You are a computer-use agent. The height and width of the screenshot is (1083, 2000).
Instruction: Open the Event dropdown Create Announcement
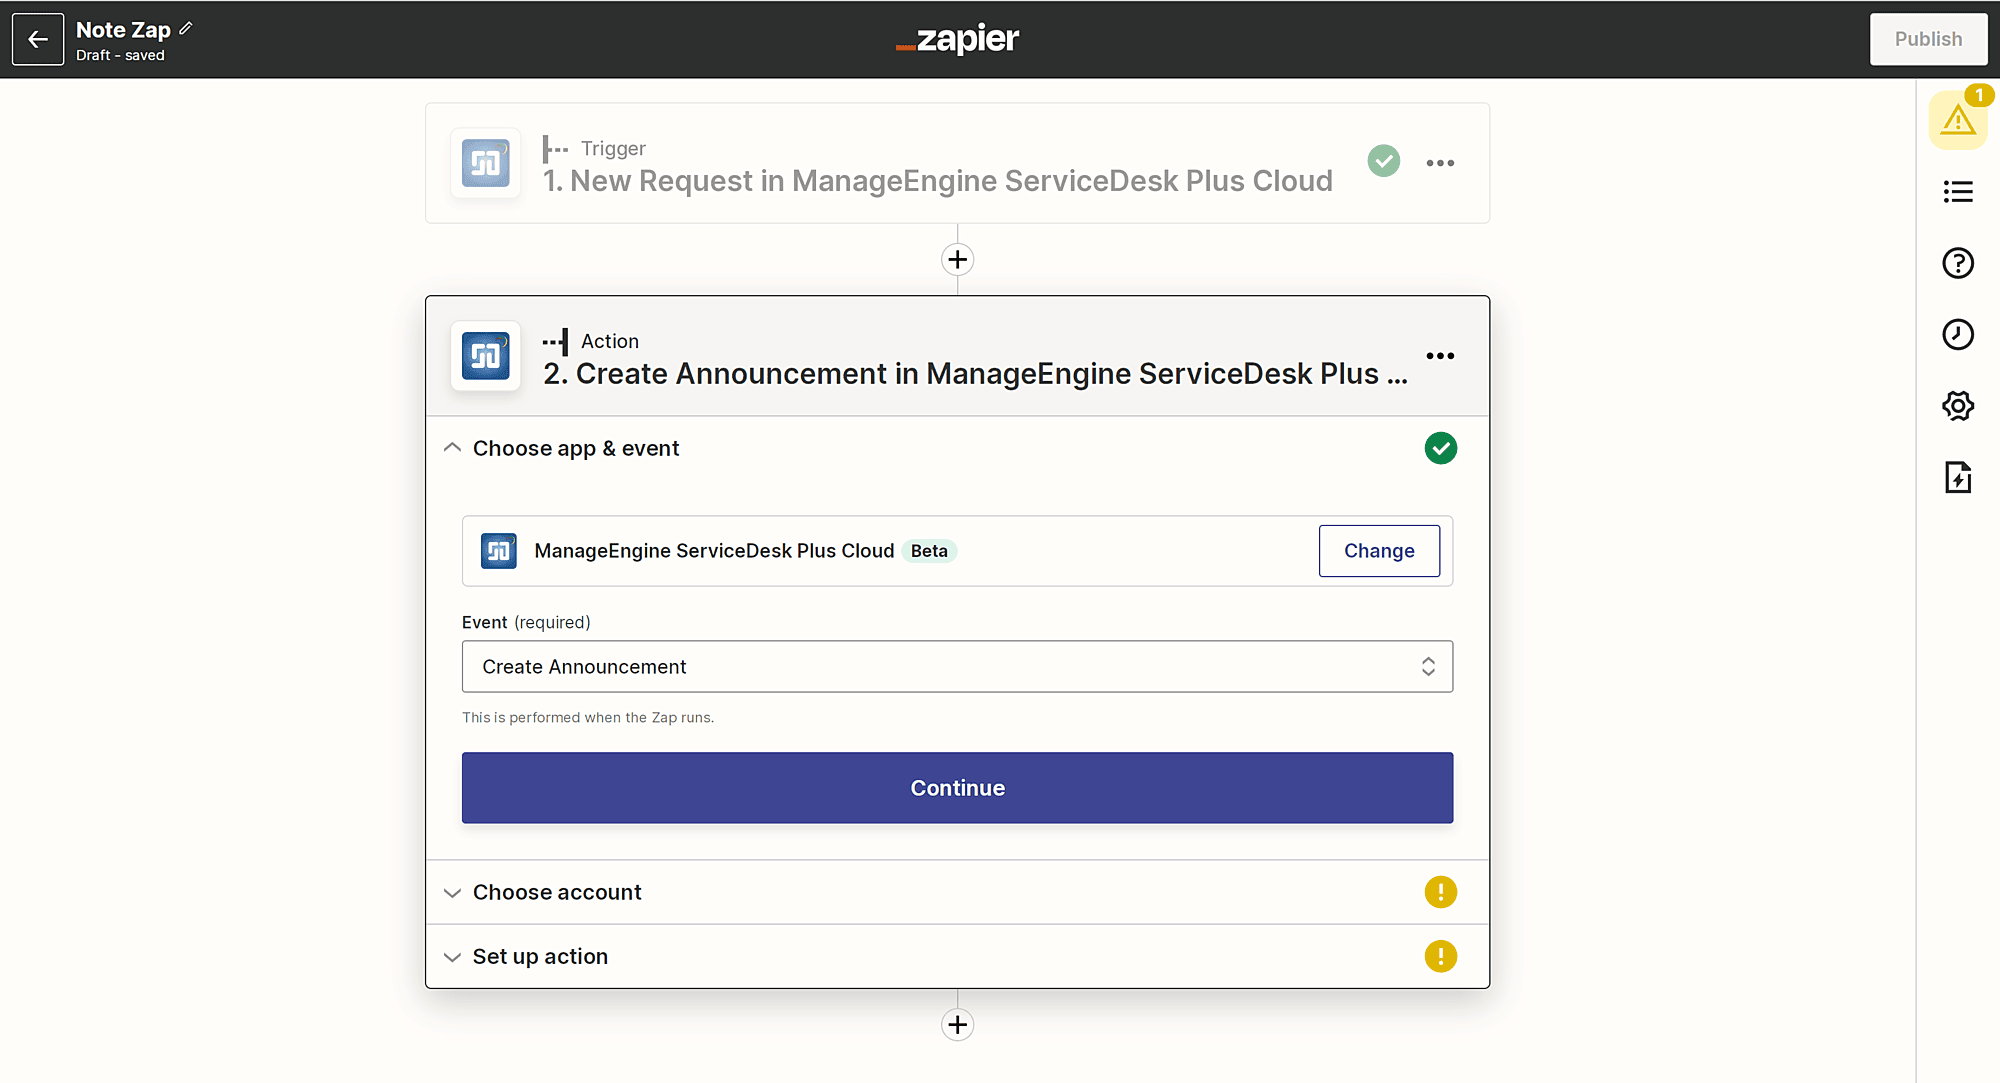click(957, 666)
